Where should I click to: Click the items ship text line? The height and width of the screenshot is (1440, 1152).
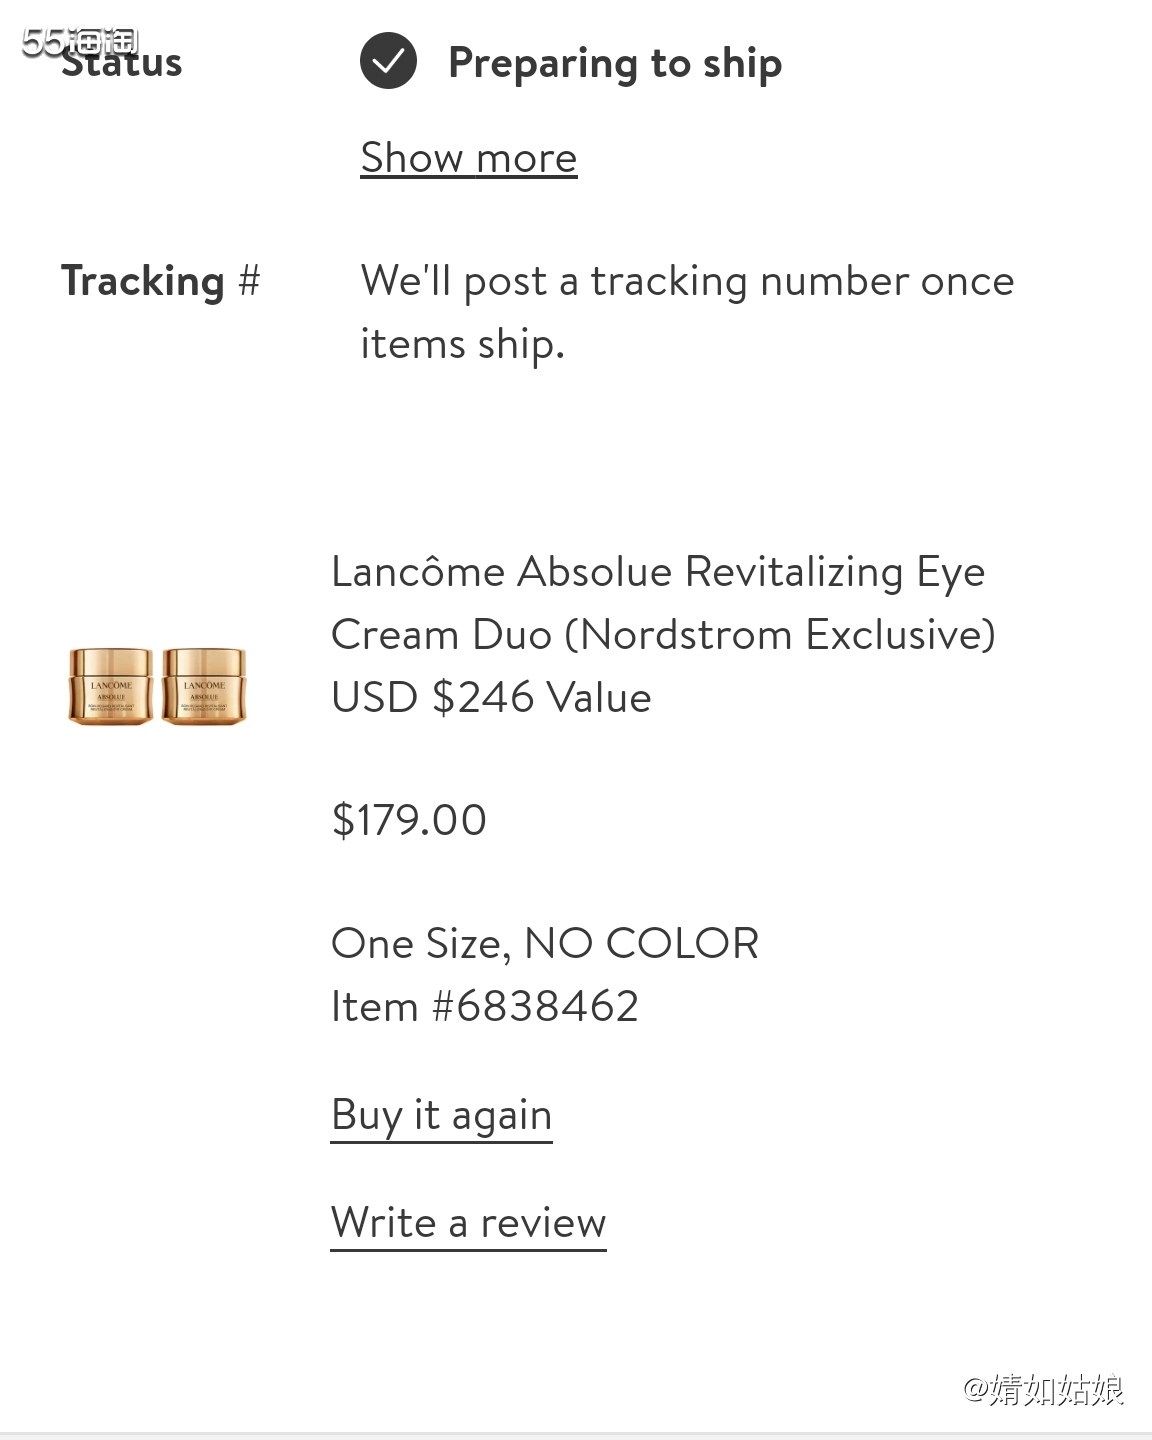(463, 345)
